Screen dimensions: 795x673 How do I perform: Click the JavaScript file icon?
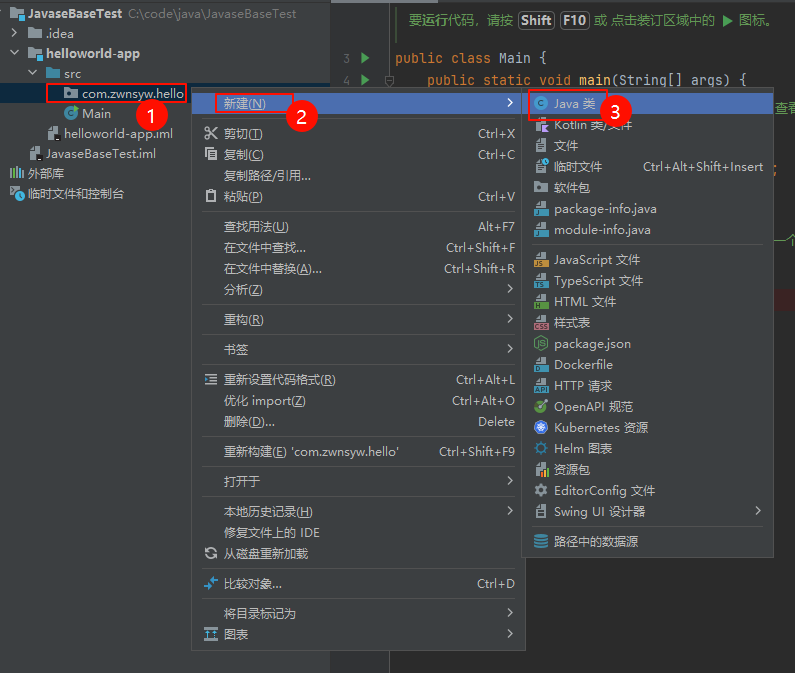(x=541, y=260)
